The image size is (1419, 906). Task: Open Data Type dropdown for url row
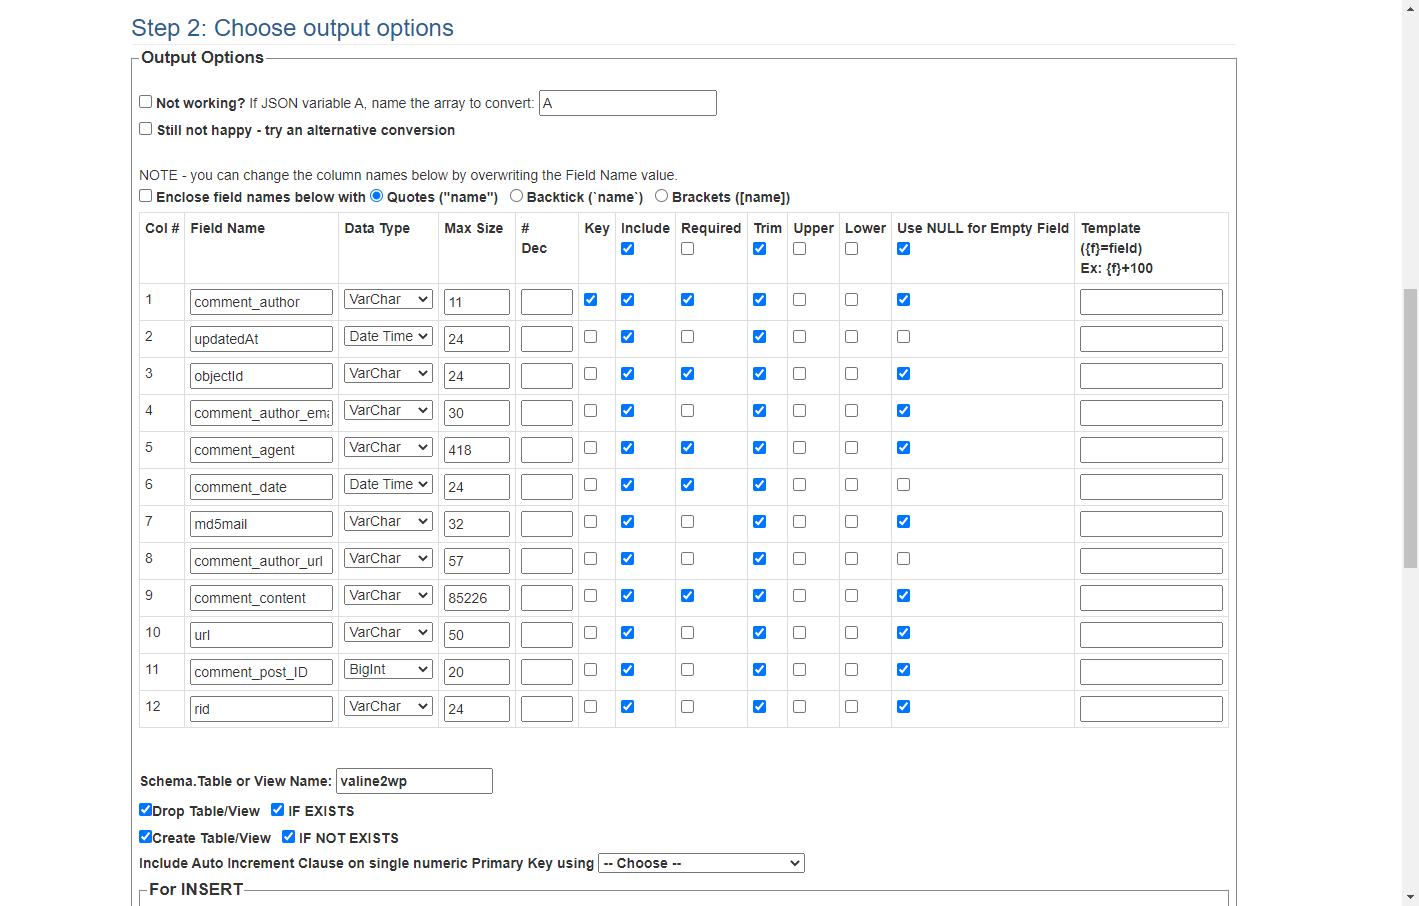(388, 632)
